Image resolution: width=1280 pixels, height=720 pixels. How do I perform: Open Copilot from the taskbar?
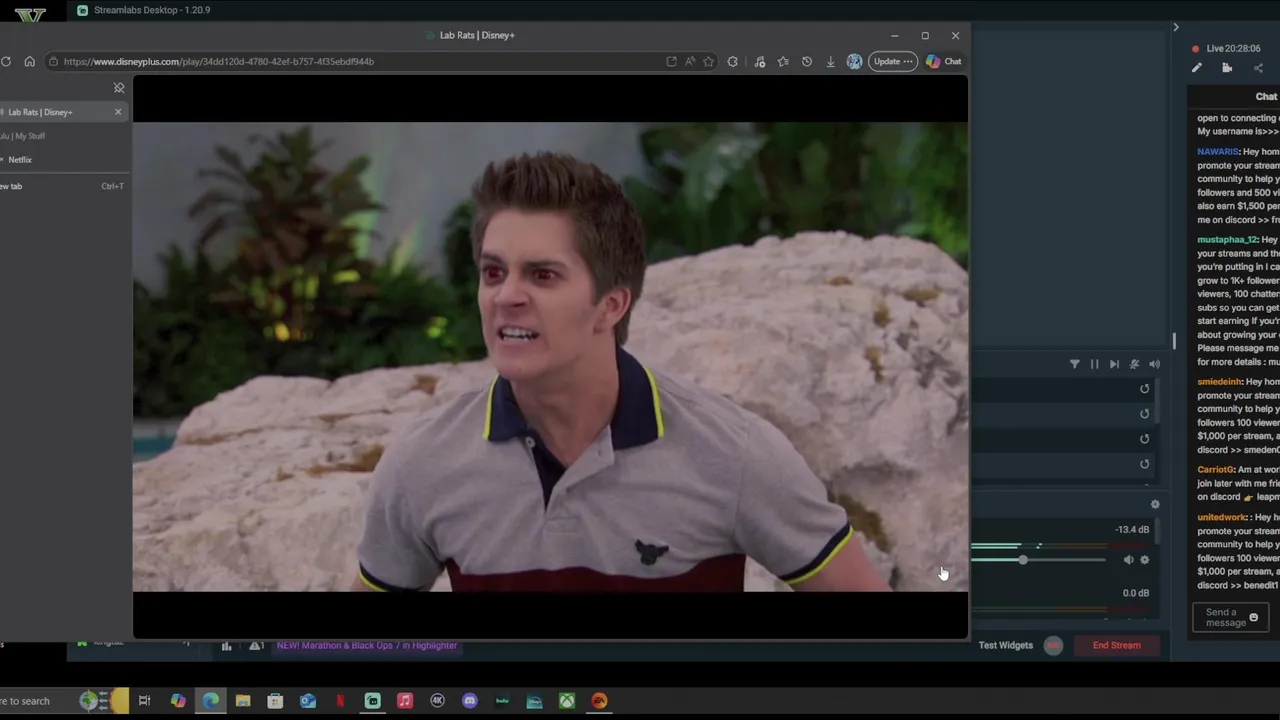point(178,701)
